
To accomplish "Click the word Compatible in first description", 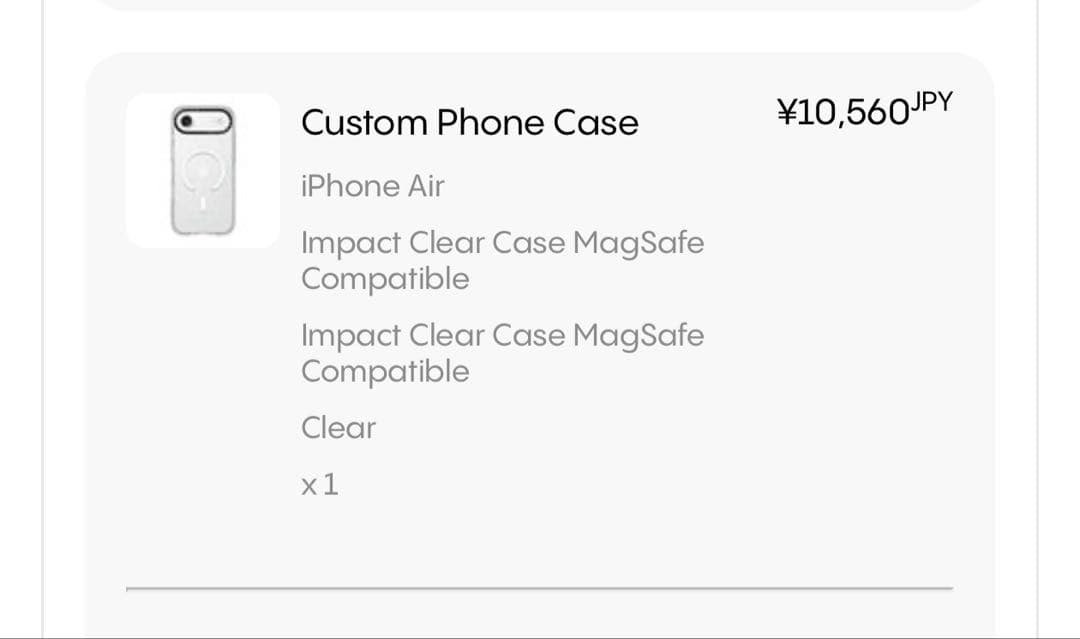I will click(x=385, y=280).
